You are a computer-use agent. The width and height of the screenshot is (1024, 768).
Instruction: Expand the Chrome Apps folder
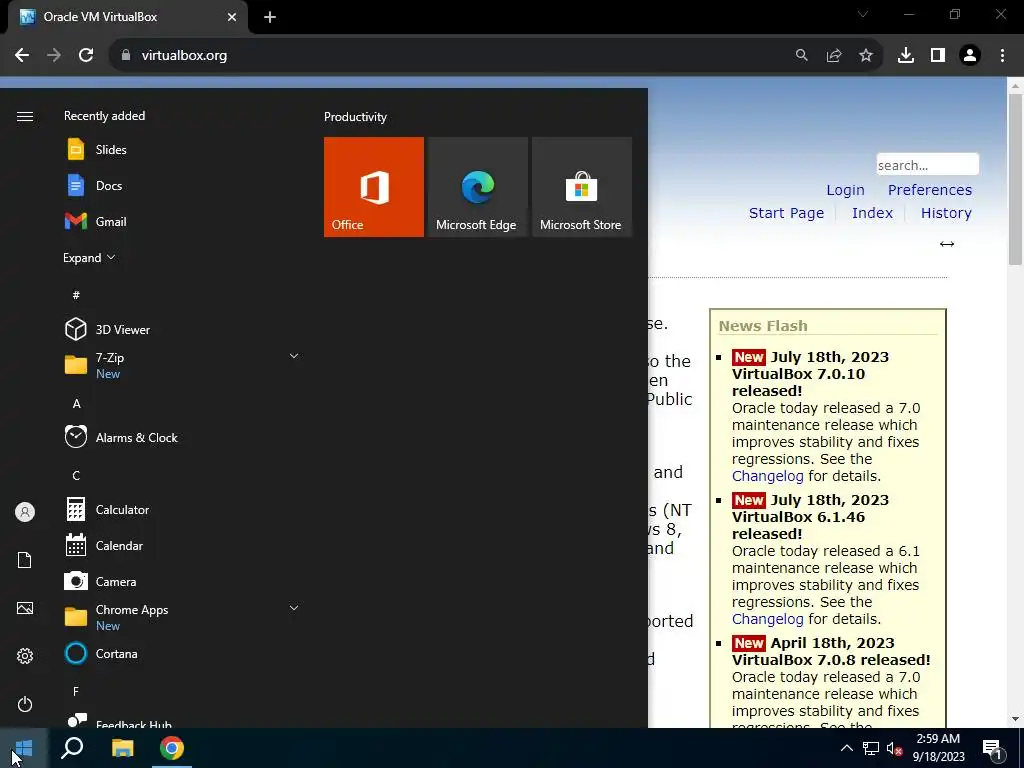294,608
